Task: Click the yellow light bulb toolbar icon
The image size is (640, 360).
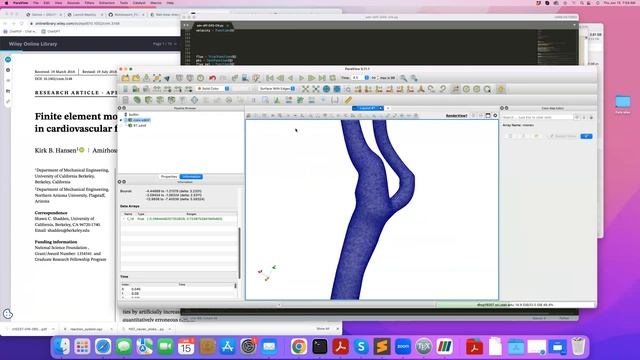Action: point(501,89)
